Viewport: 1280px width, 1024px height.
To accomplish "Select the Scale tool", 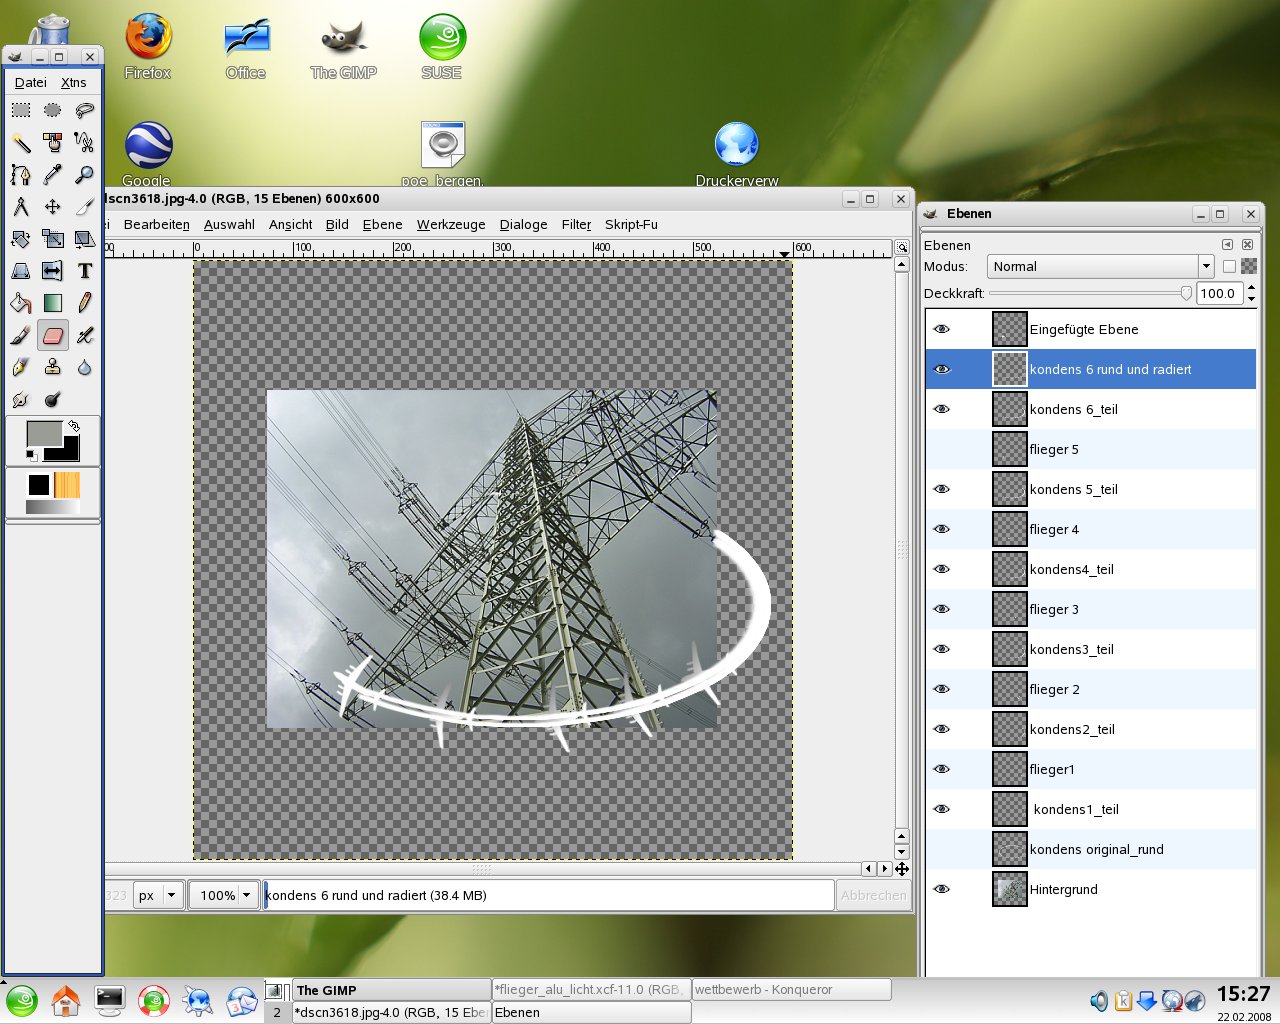I will (x=53, y=238).
